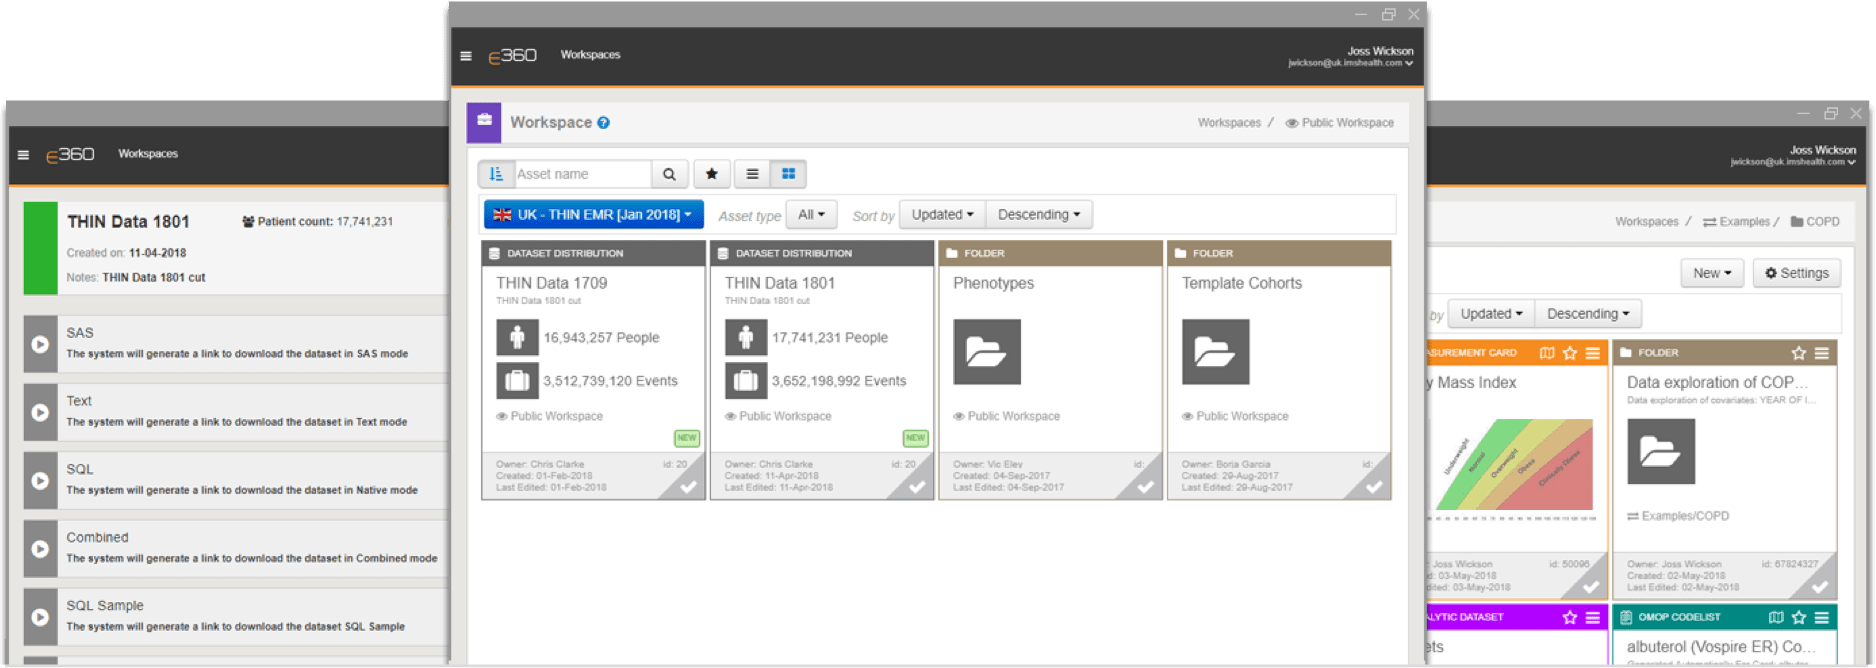Click the Events briefcase icon on THIN Data 1801
The width and height of the screenshot is (1876, 668).
(x=746, y=381)
